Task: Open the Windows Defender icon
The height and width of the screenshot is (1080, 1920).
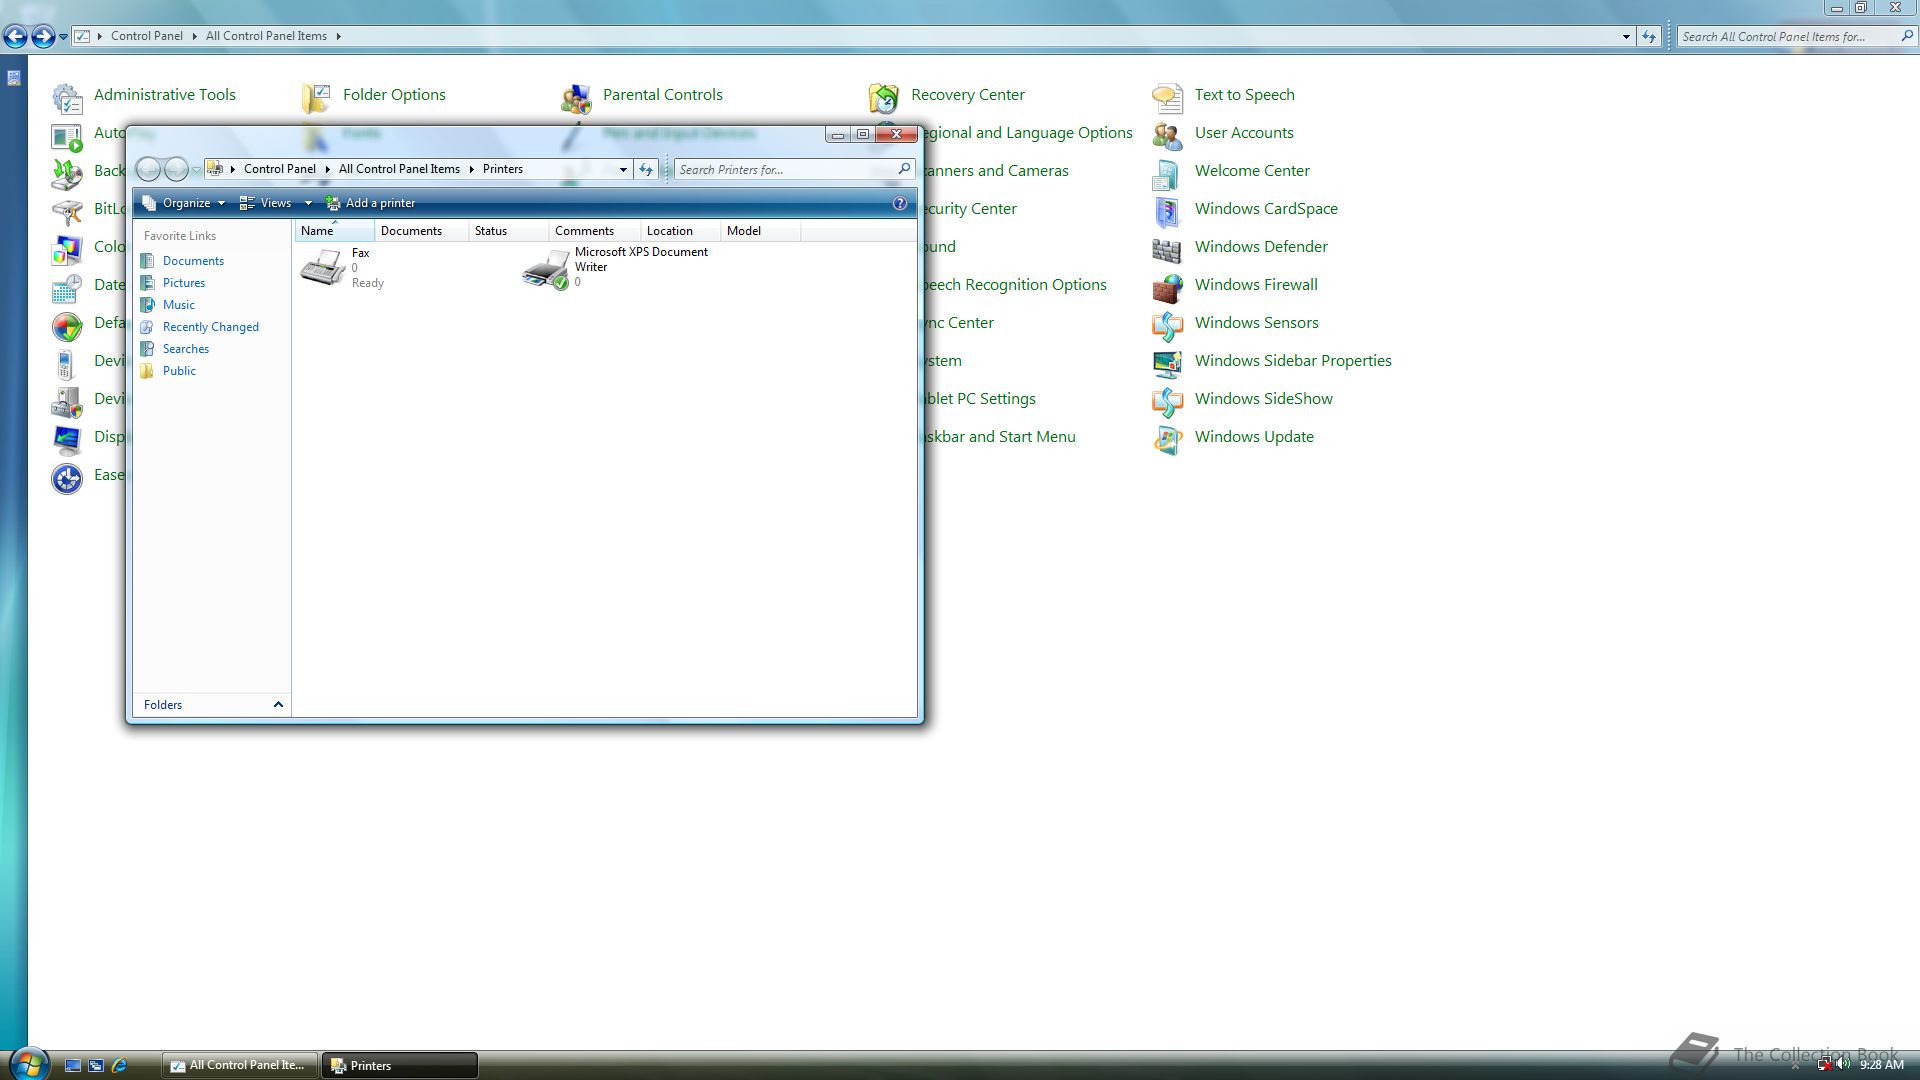Action: tap(1167, 249)
